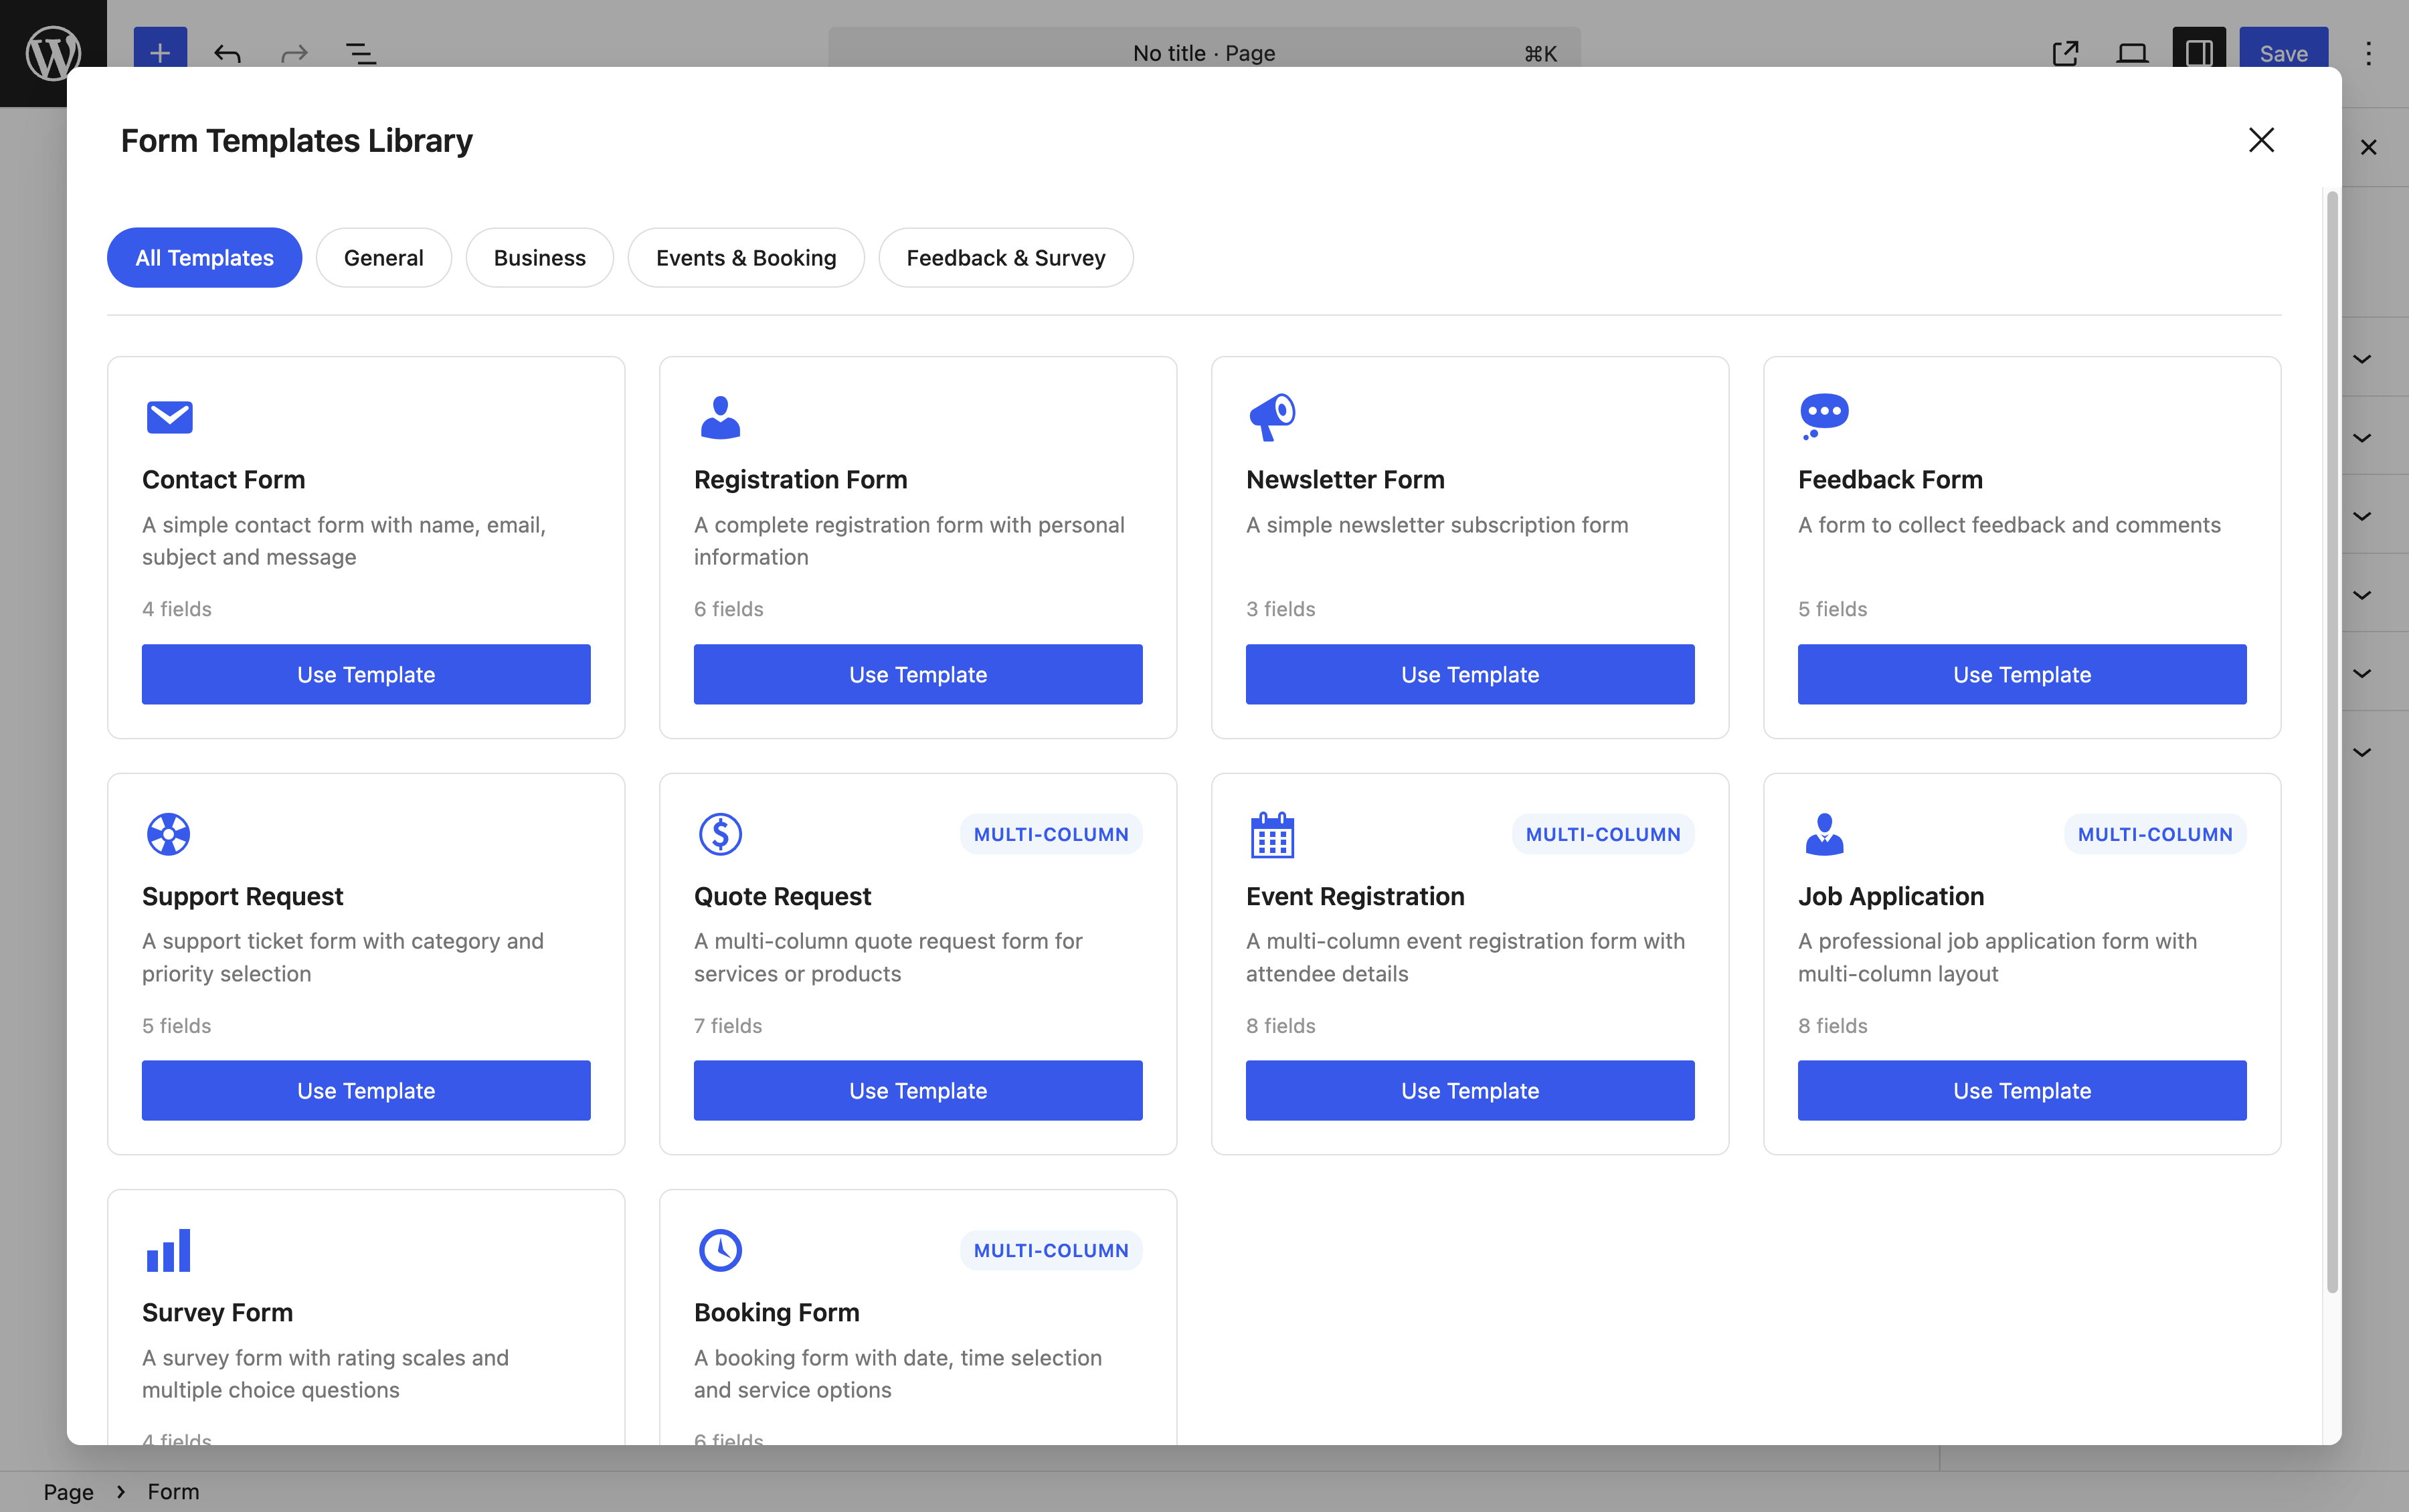Select the All Templates filter
Image resolution: width=2409 pixels, height=1512 pixels.
point(204,257)
